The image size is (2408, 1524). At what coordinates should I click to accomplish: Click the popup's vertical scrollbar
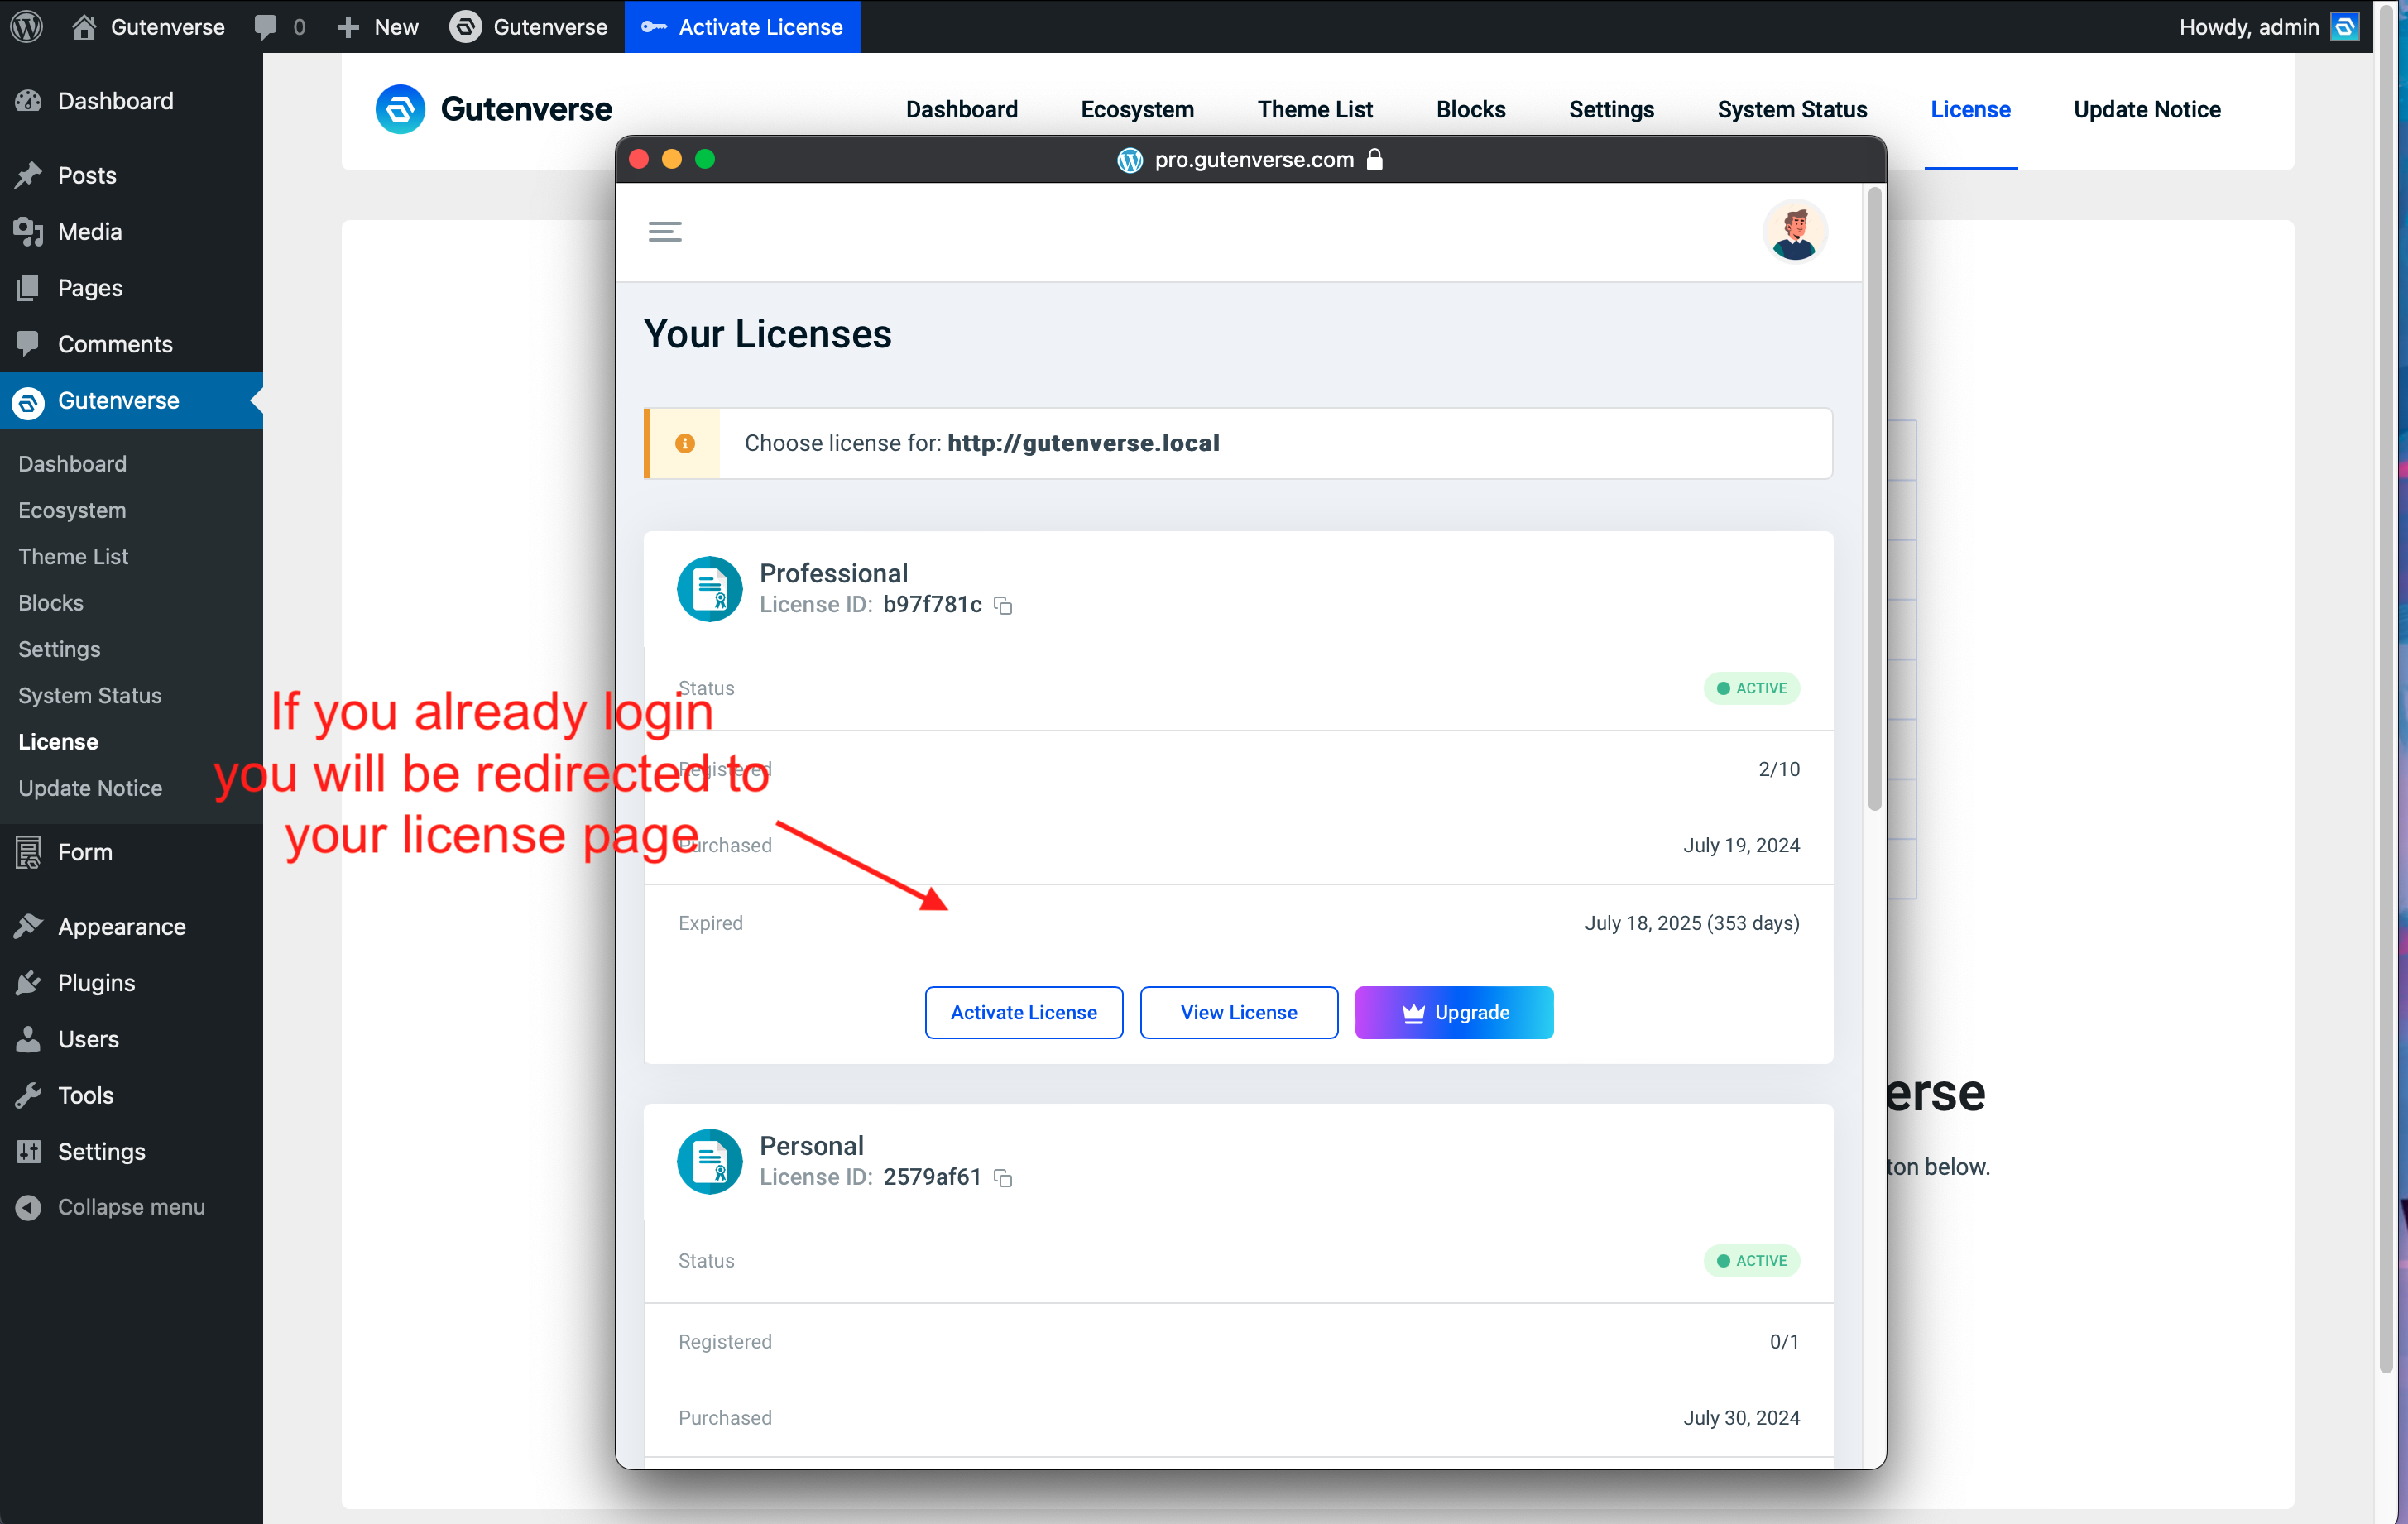click(1874, 500)
